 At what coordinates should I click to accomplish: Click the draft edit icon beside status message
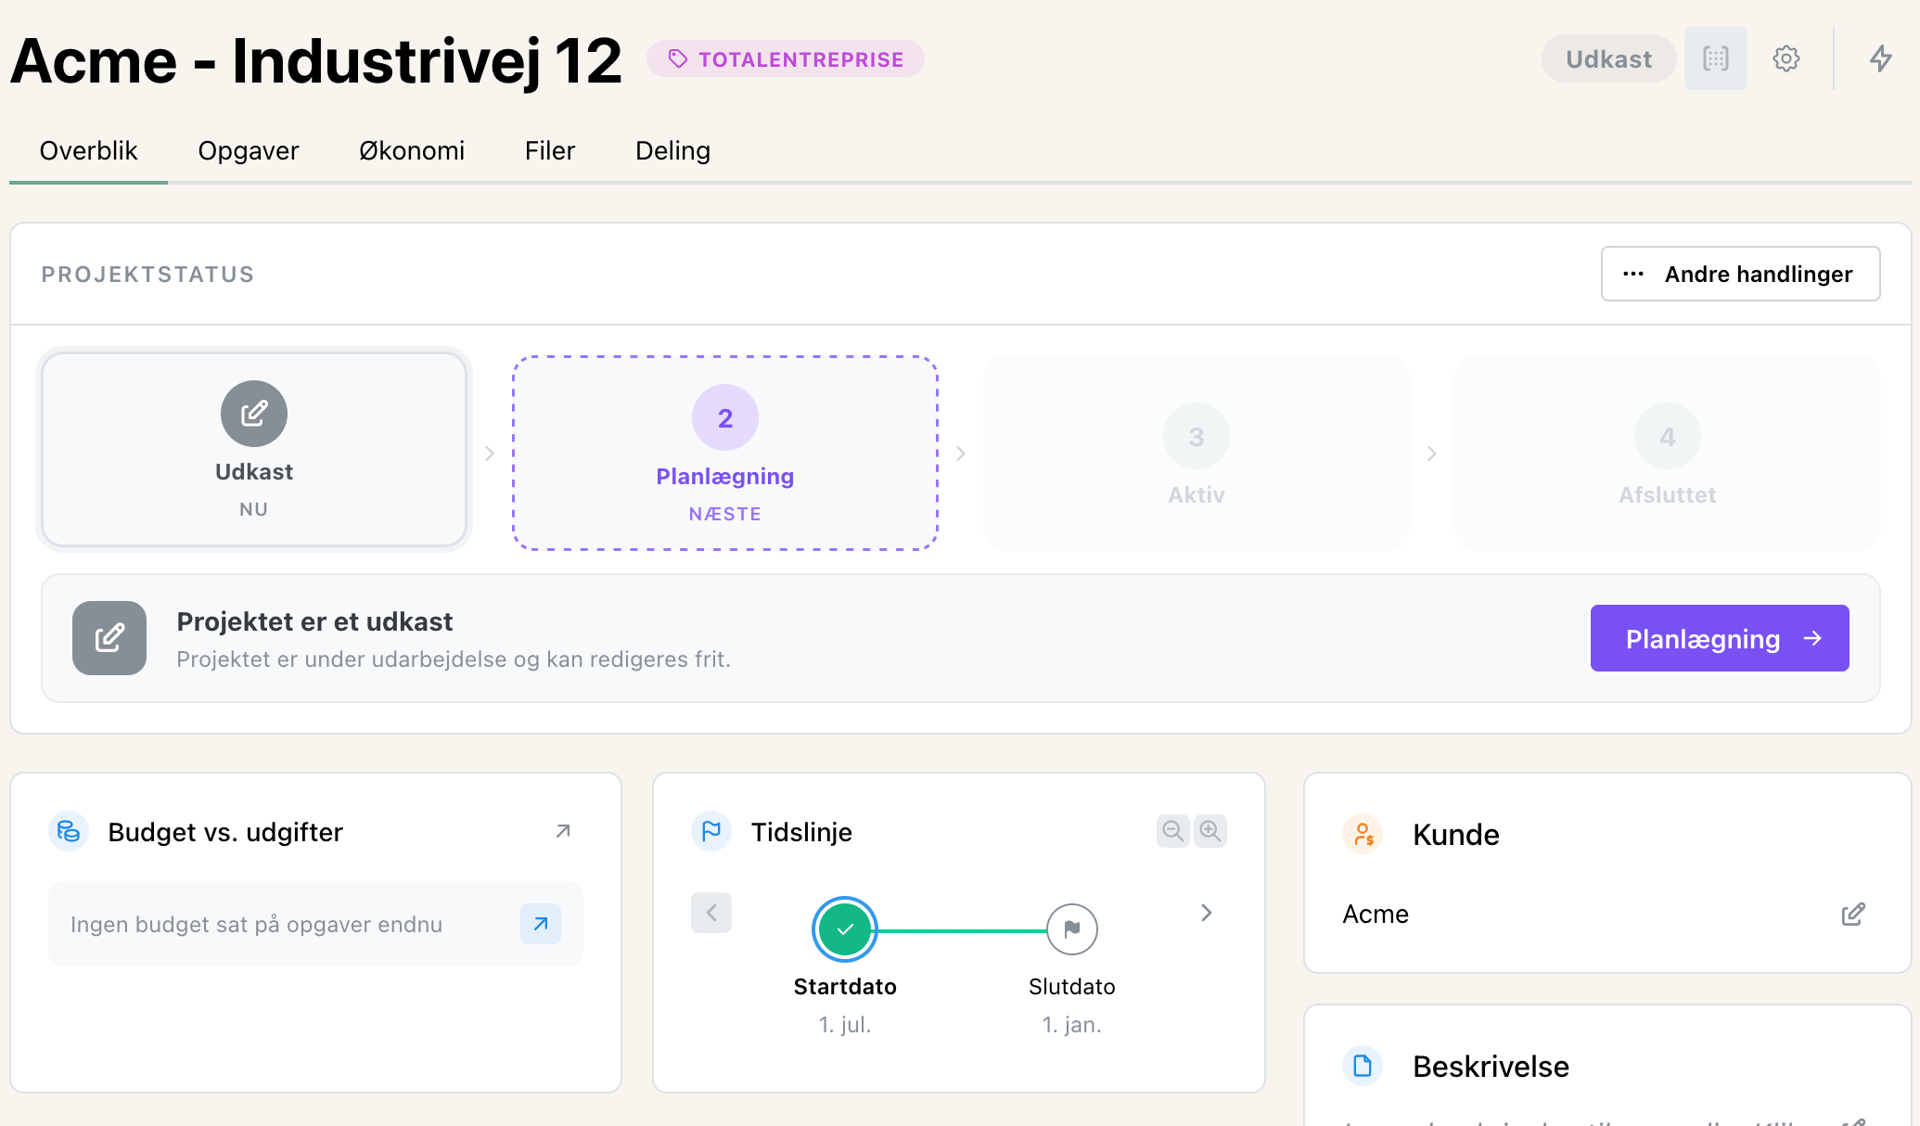(109, 638)
